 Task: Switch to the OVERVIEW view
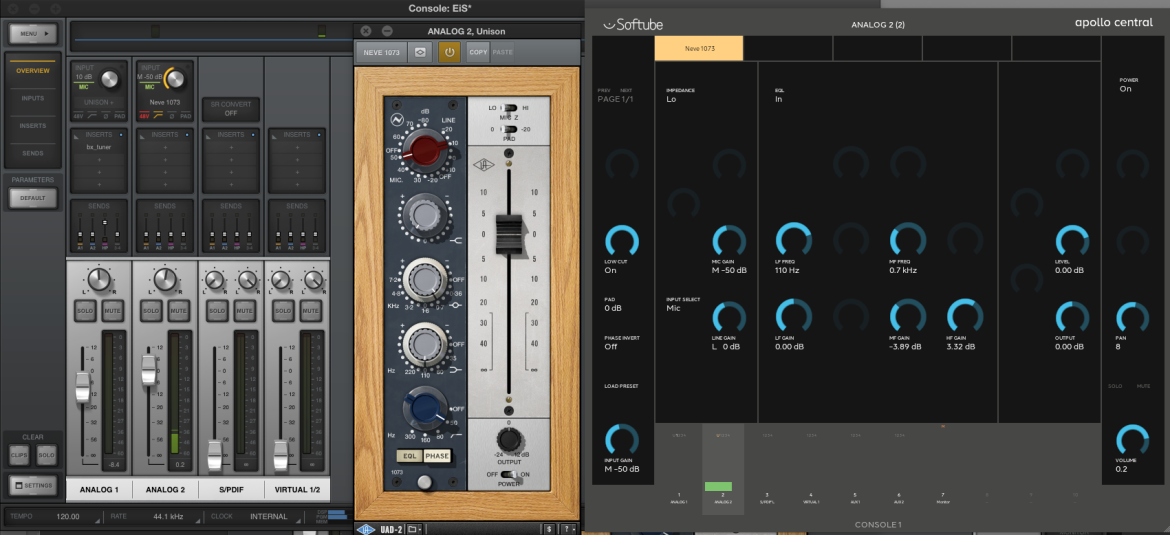click(33, 71)
